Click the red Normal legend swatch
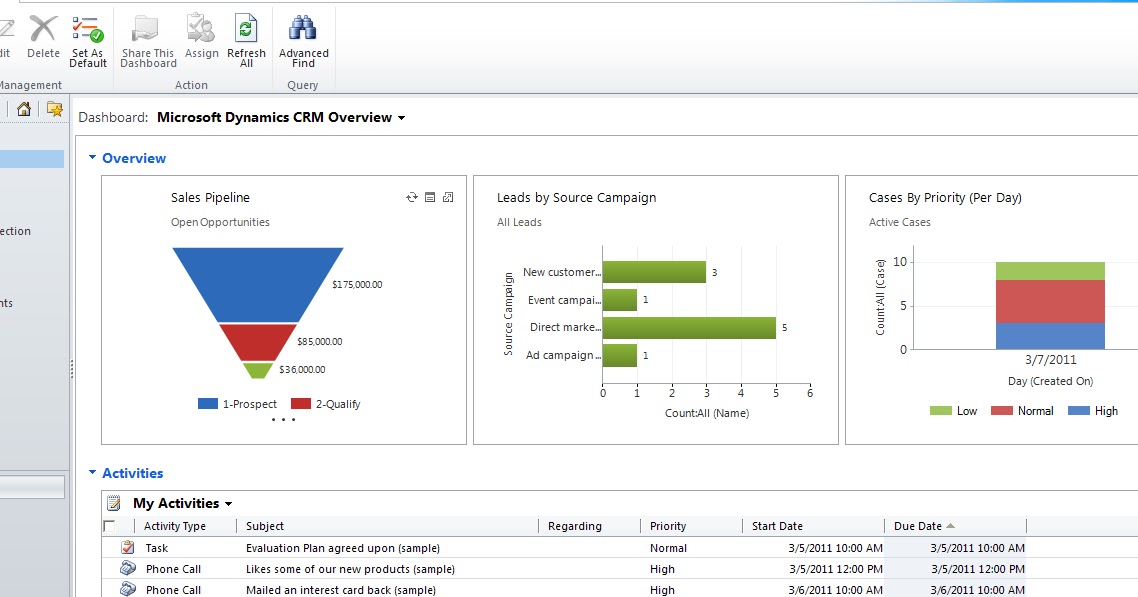The height and width of the screenshot is (597, 1138). [x=1002, y=411]
